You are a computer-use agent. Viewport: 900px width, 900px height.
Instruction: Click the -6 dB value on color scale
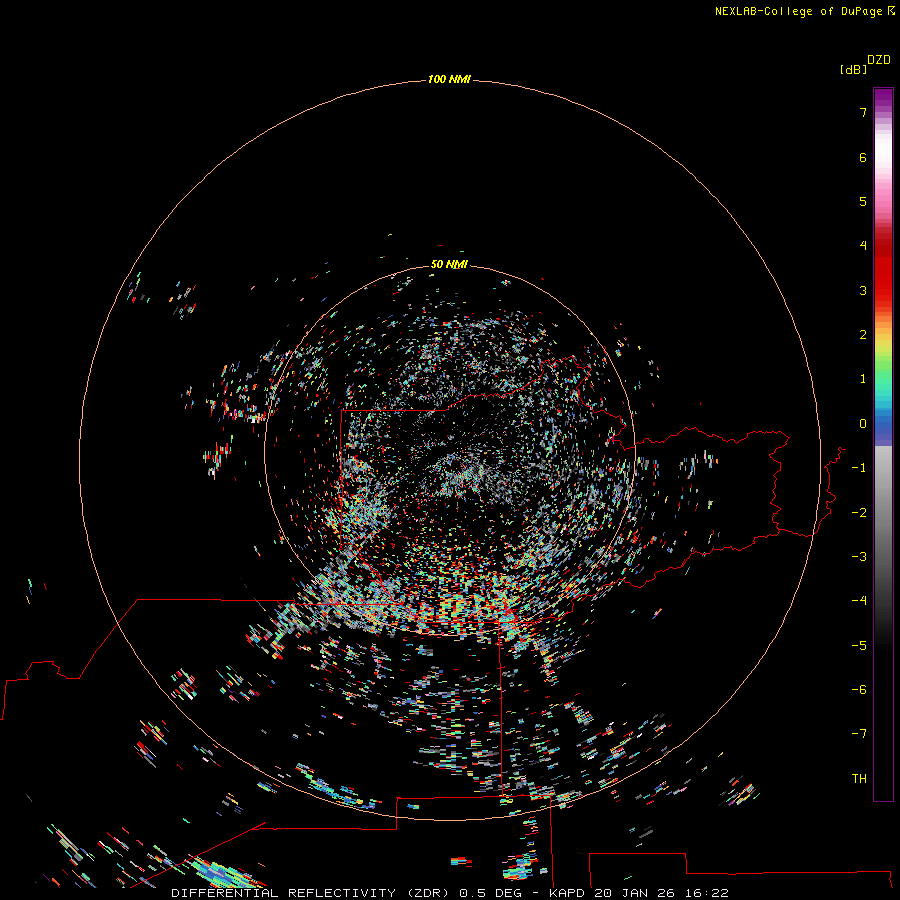(859, 690)
